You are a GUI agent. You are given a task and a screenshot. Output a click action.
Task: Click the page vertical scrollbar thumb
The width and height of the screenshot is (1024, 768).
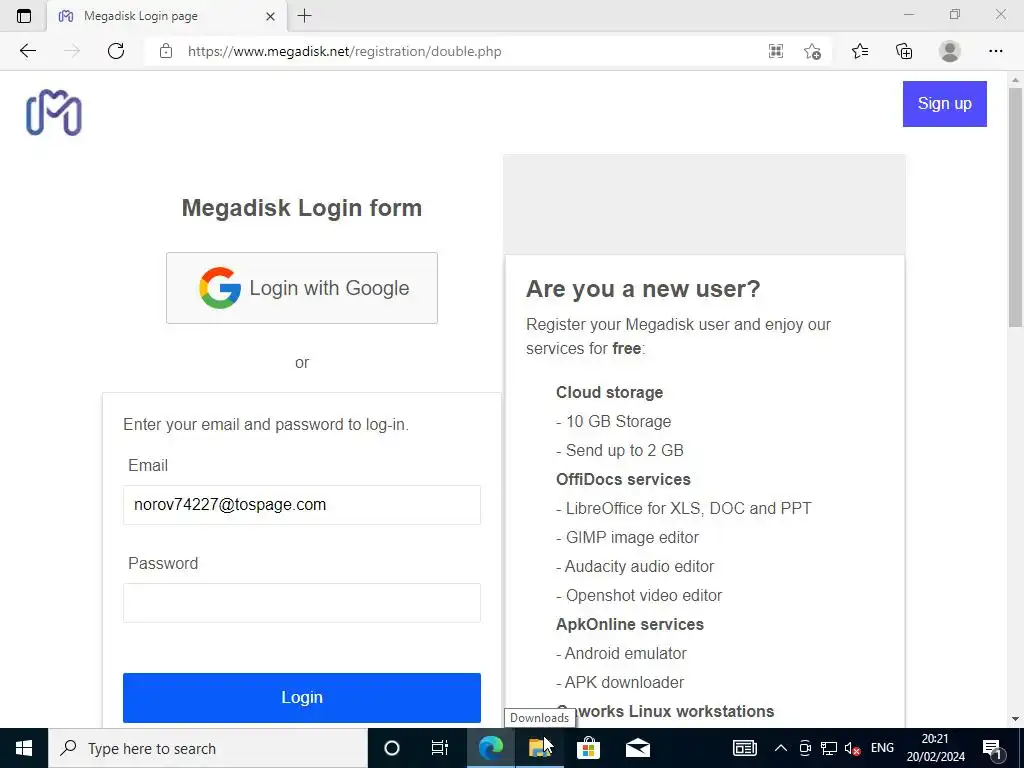tap(1015, 206)
